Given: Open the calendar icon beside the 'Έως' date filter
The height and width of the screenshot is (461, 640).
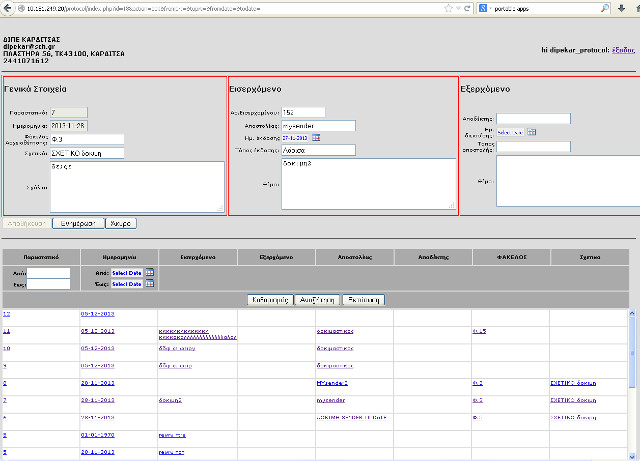Looking at the screenshot, I should click(x=149, y=284).
